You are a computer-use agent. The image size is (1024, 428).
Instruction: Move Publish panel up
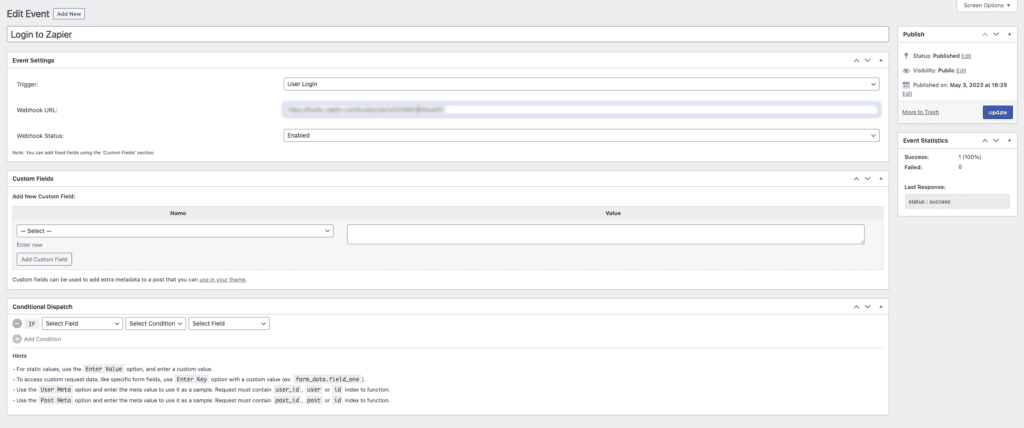pyautogui.click(x=985, y=34)
